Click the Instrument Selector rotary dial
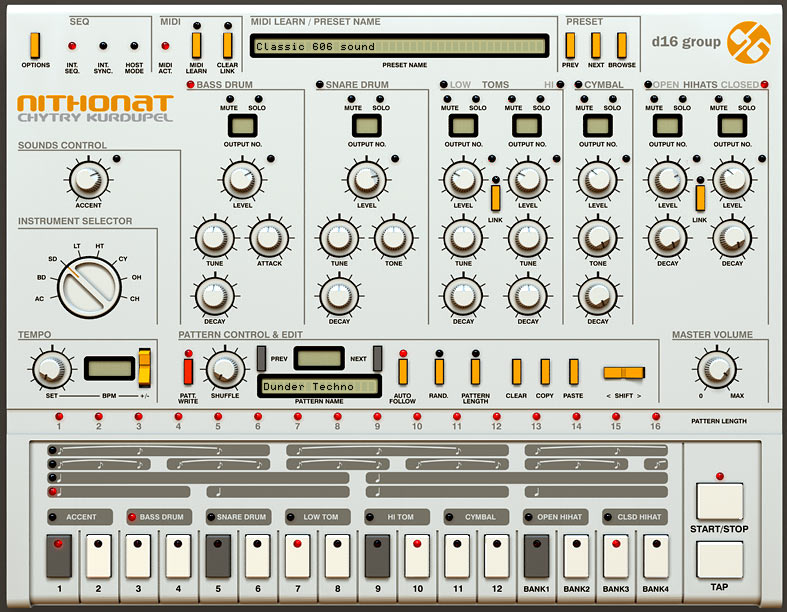The width and height of the screenshot is (787, 612). [x=89, y=288]
